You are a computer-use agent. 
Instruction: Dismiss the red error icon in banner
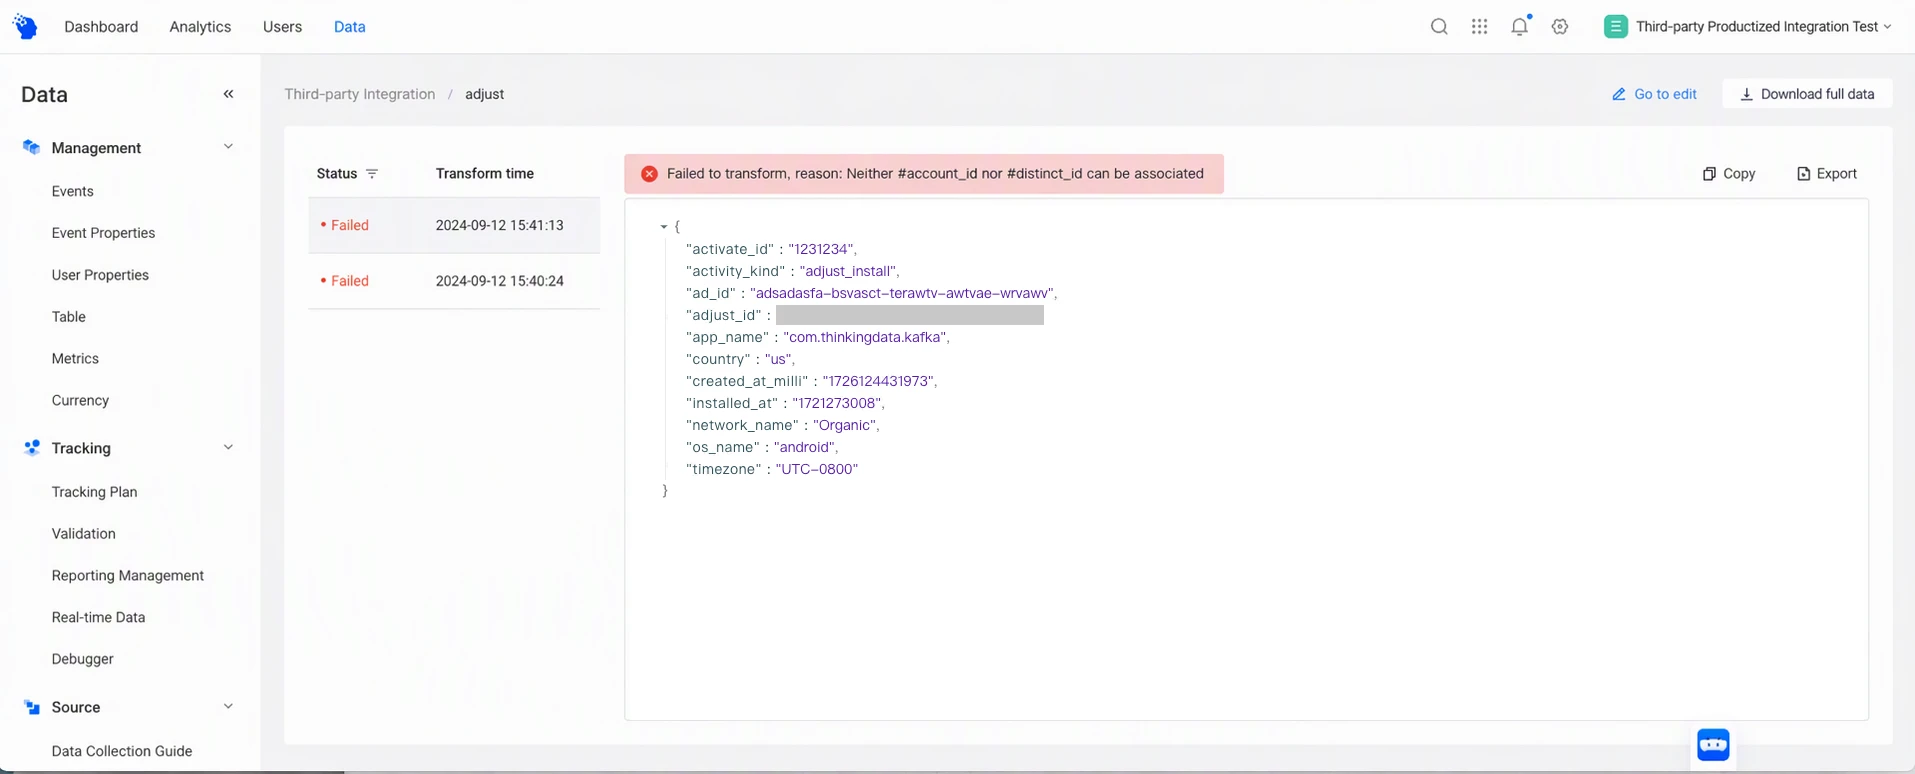[649, 174]
